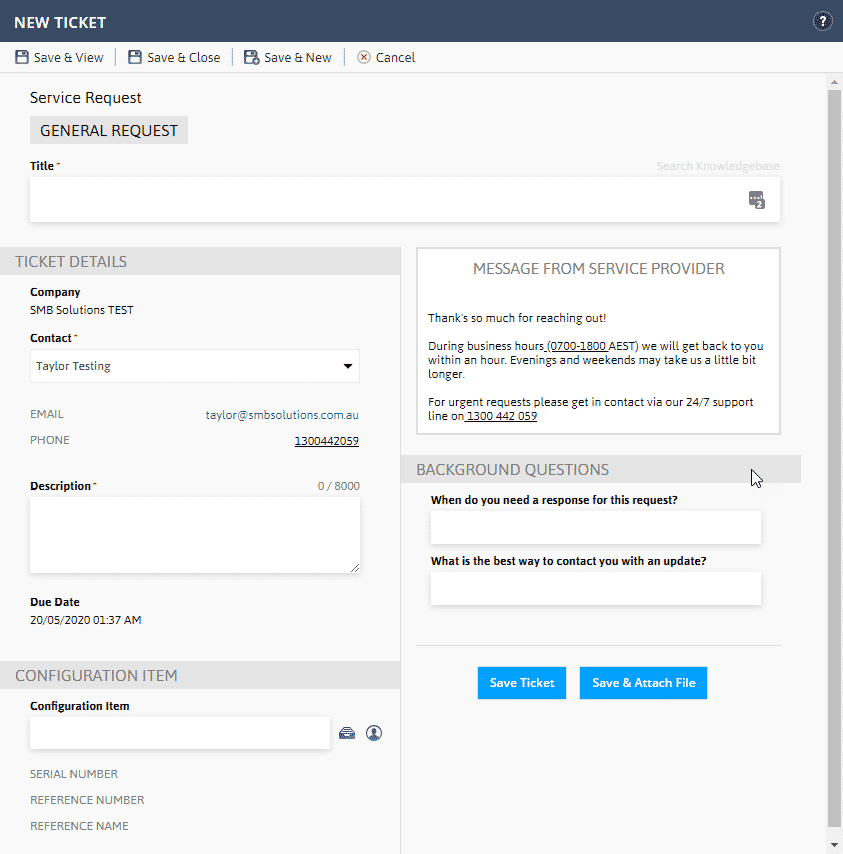This screenshot has width=843, height=854.
Task: Click the contact person icon beside Configuration Item
Action: tap(374, 733)
